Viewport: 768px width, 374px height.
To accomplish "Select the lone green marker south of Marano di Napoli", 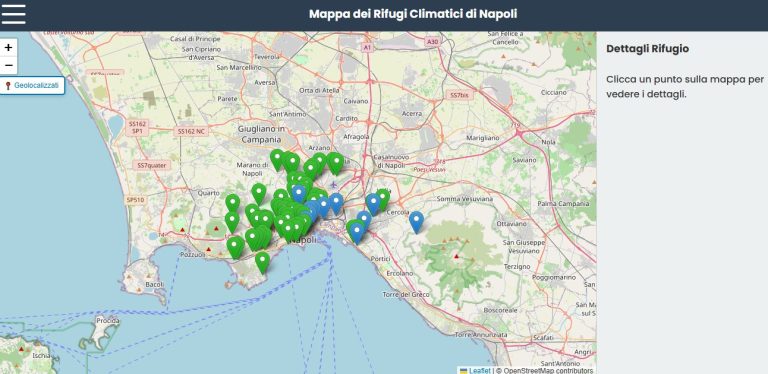I will pos(259,194).
